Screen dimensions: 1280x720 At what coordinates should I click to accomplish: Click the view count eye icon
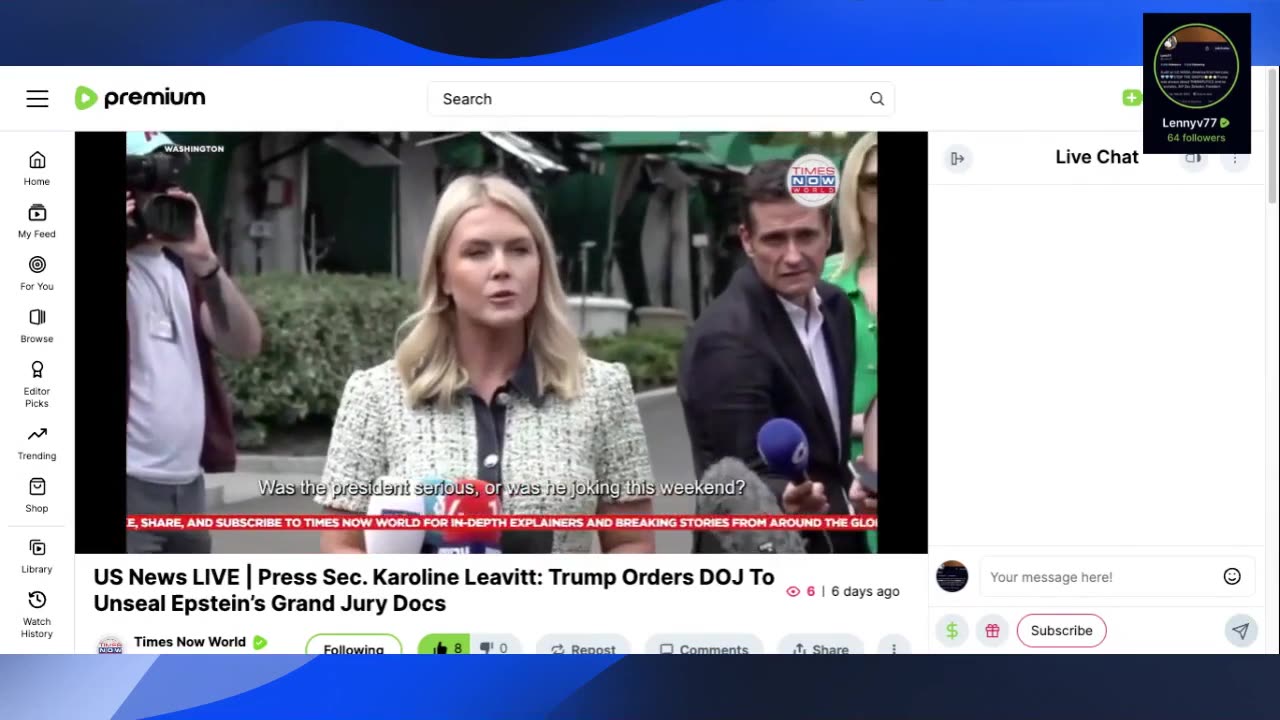click(x=793, y=592)
